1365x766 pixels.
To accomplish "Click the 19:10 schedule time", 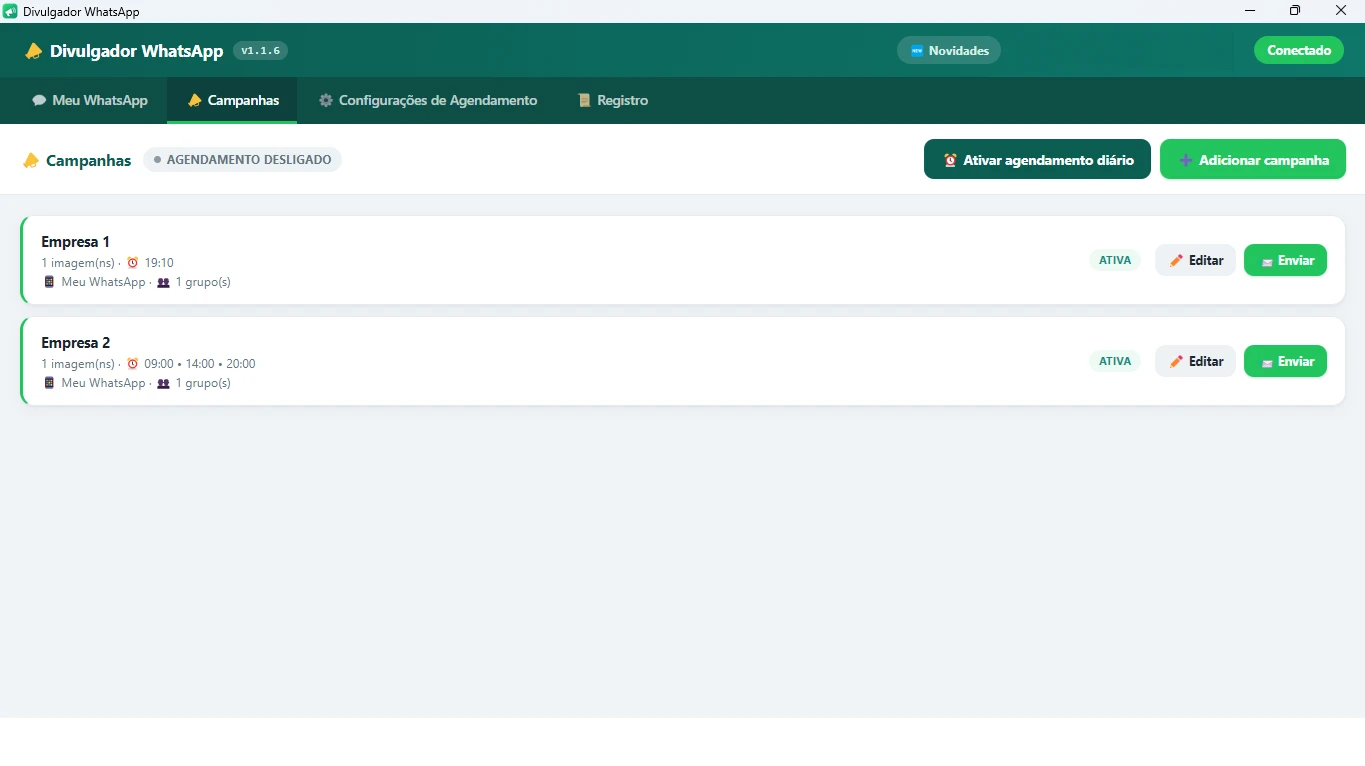I will click(159, 263).
